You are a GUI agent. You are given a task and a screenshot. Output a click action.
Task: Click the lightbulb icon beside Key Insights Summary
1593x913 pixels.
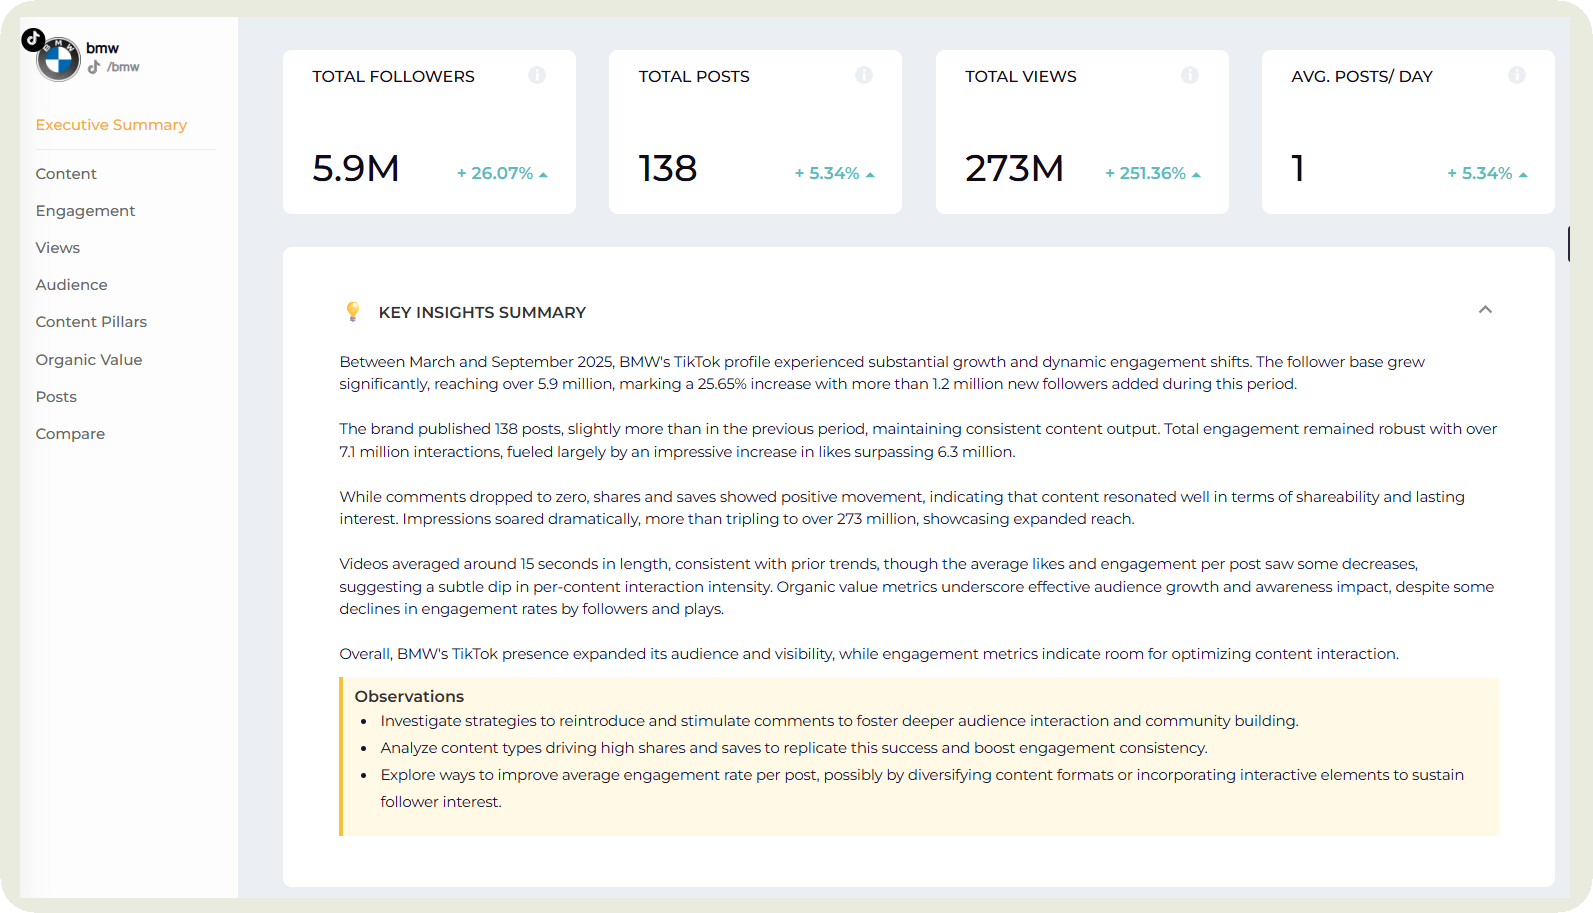352,312
